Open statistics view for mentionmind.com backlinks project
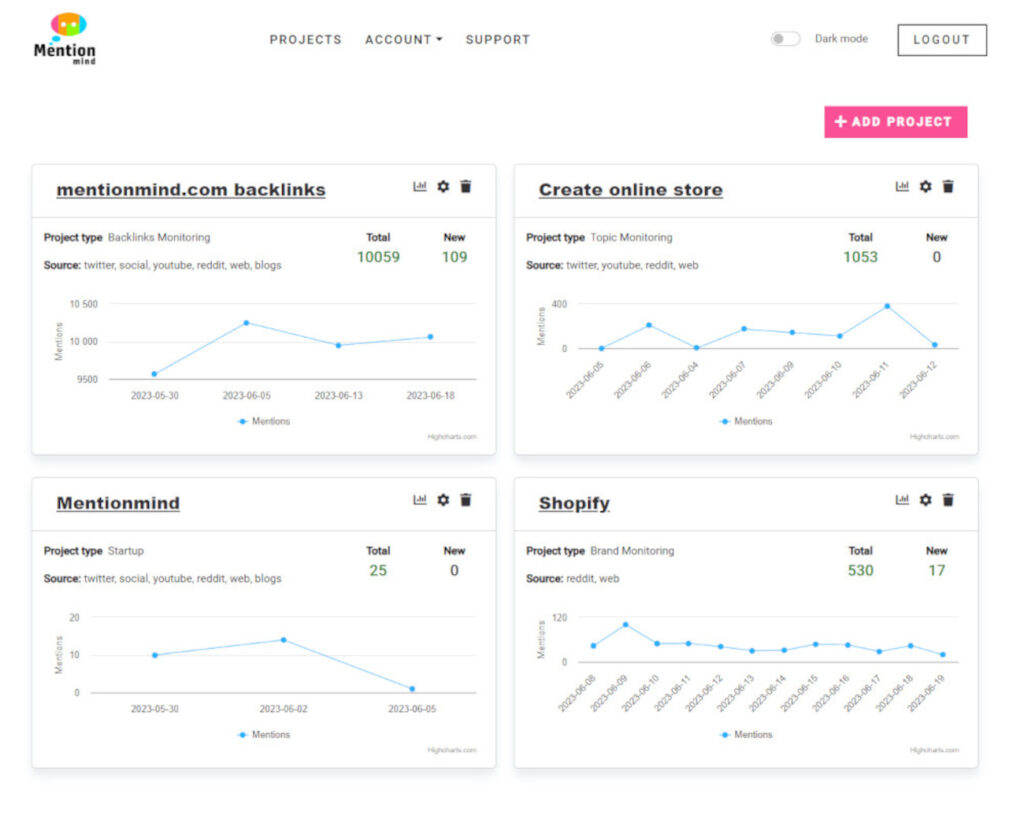Screen dimensions: 1024x827 [420, 186]
